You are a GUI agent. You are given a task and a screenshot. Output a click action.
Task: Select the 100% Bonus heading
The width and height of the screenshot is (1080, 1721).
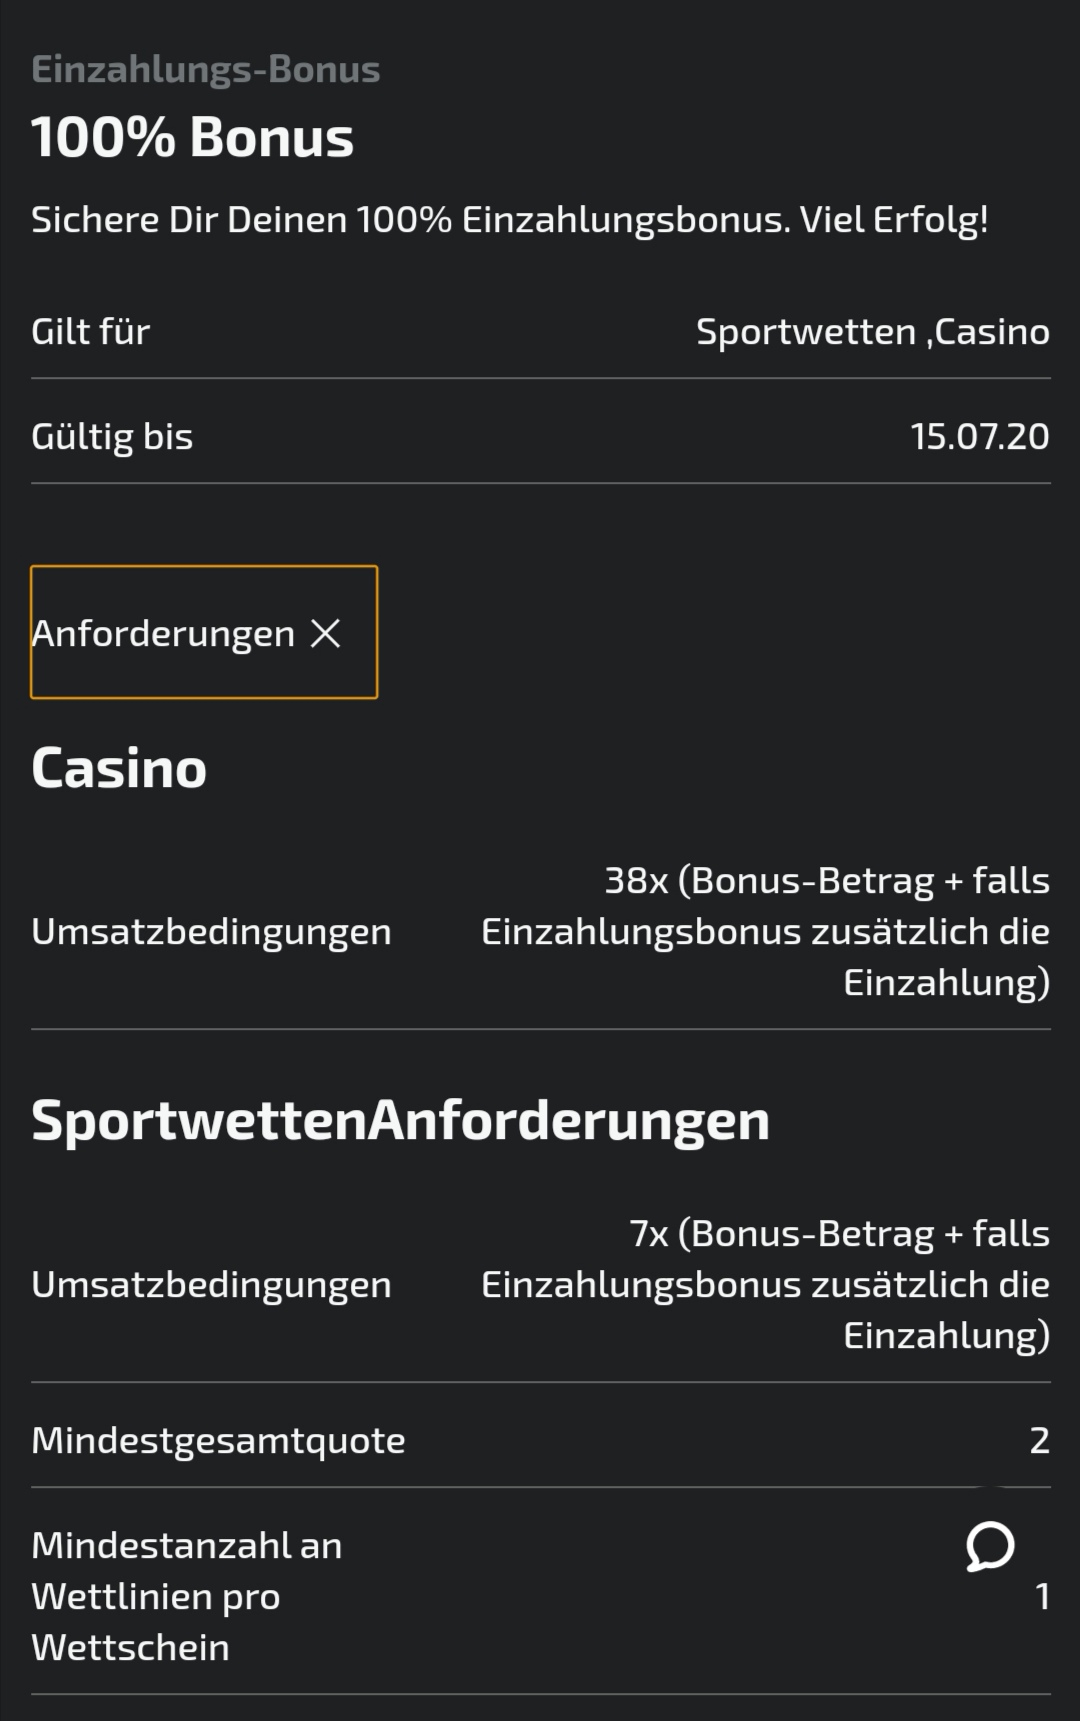click(x=192, y=137)
